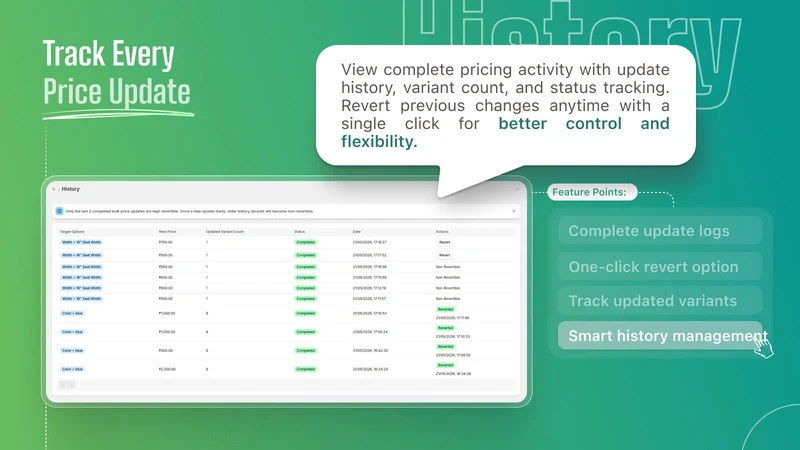
Task: Click the New Price column header
Action: point(167,232)
